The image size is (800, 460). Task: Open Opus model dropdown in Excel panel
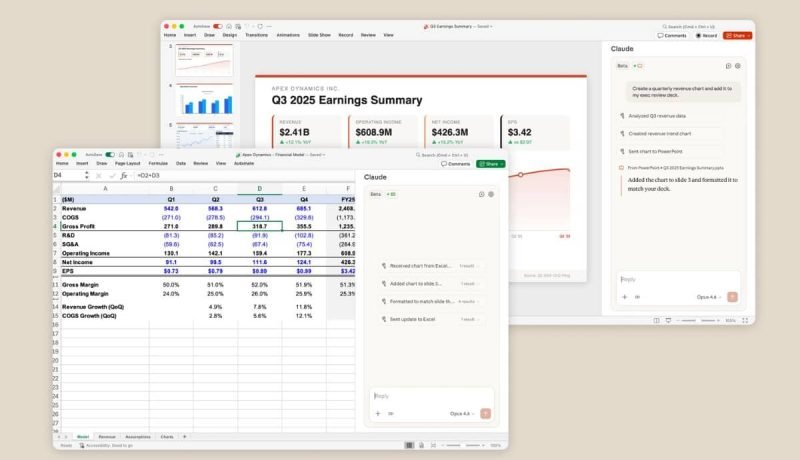pos(461,413)
